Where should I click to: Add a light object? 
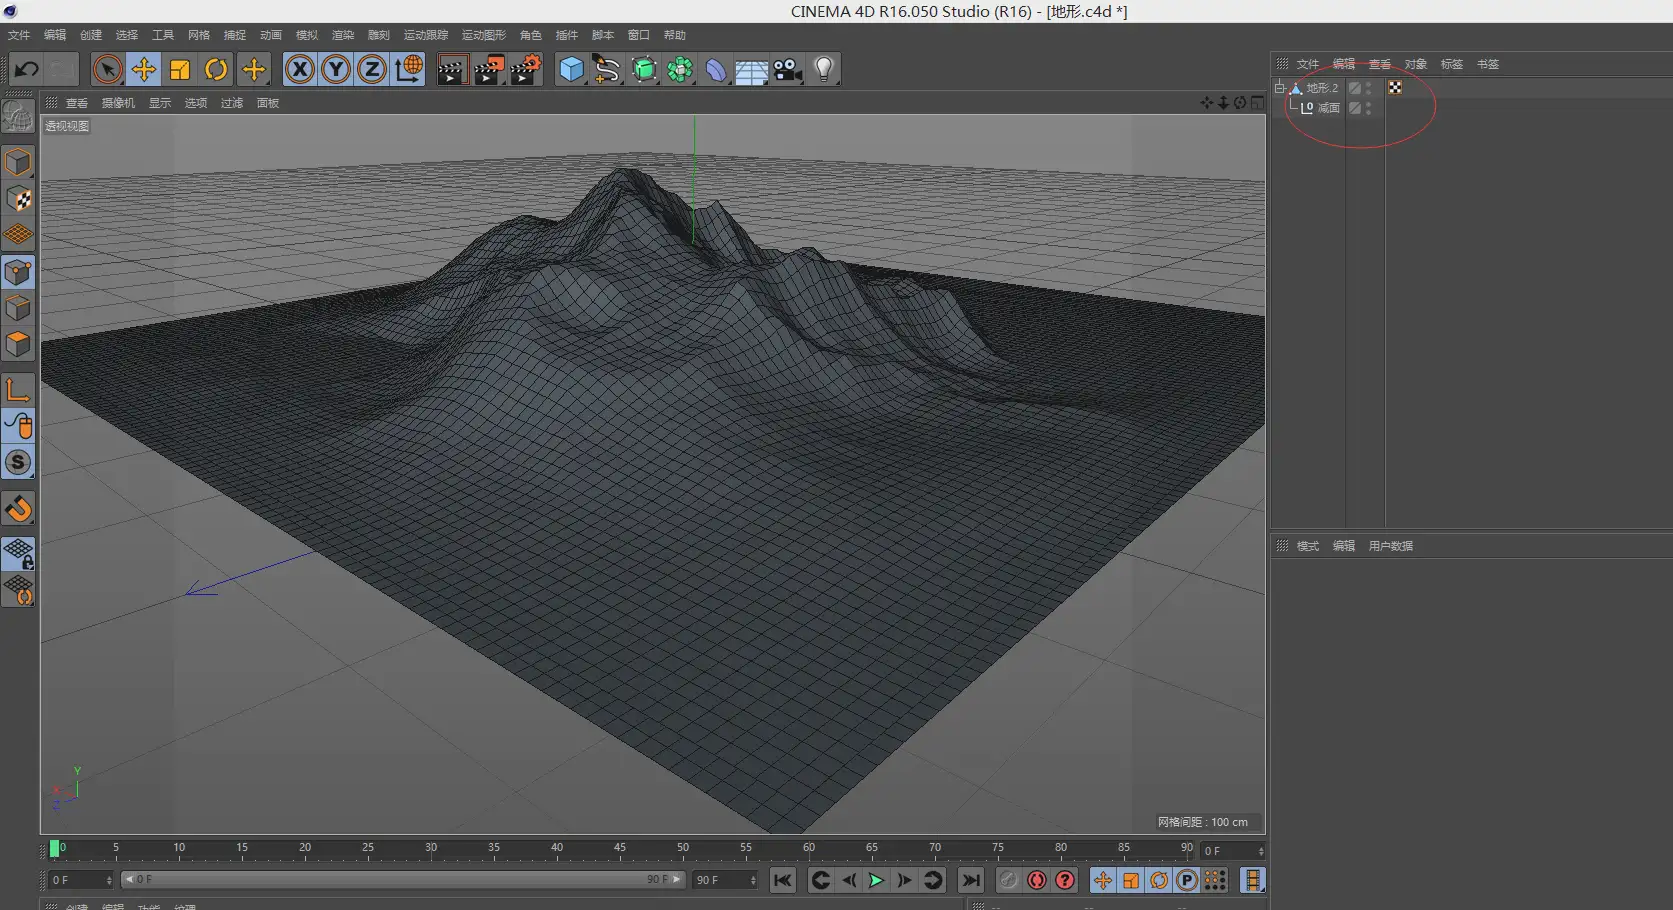[824, 69]
